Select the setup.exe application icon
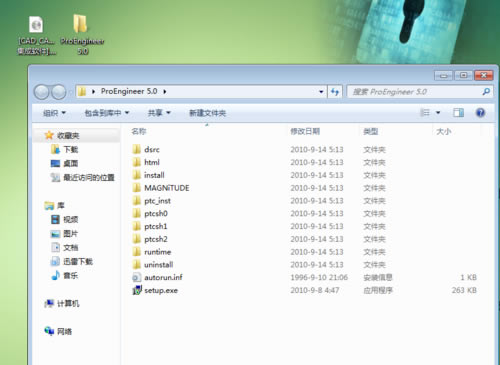Image resolution: width=500 pixels, height=365 pixels. (137, 290)
